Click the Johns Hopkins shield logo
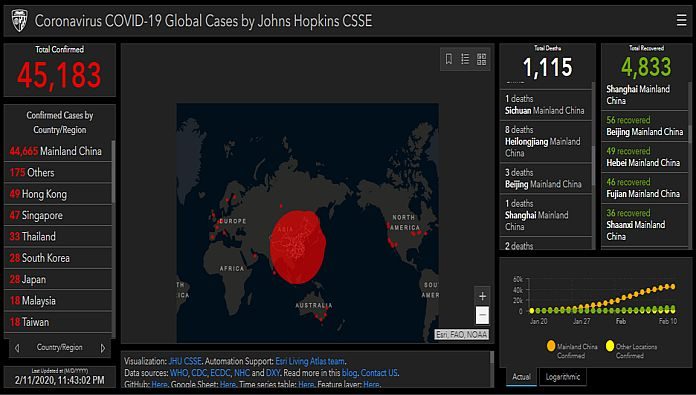696x395 pixels. click(19, 20)
